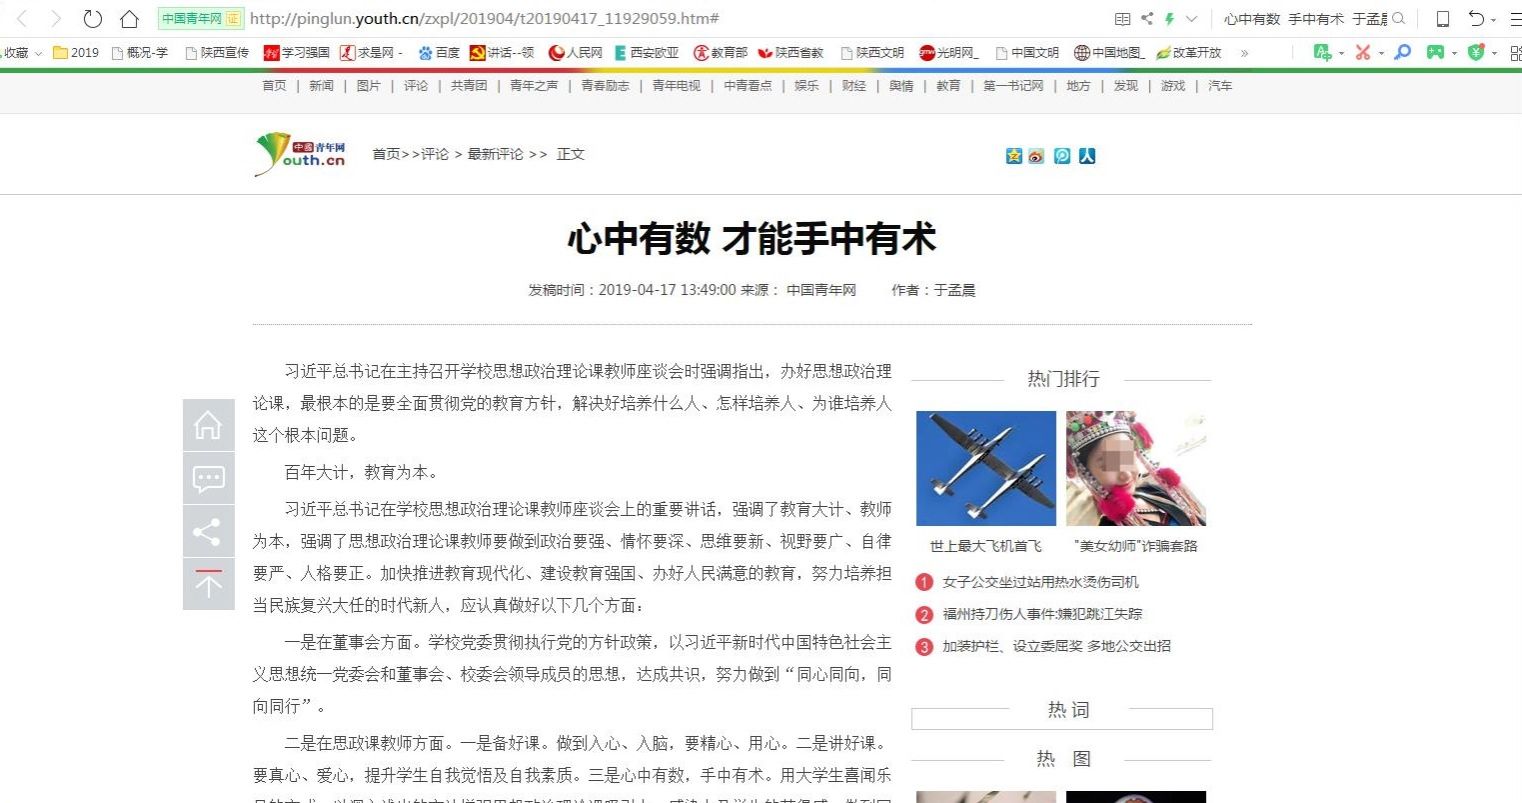Viewport: 1522px width, 803px height.
Task: Click the floating sidebar home icon
Action: pos(208,425)
